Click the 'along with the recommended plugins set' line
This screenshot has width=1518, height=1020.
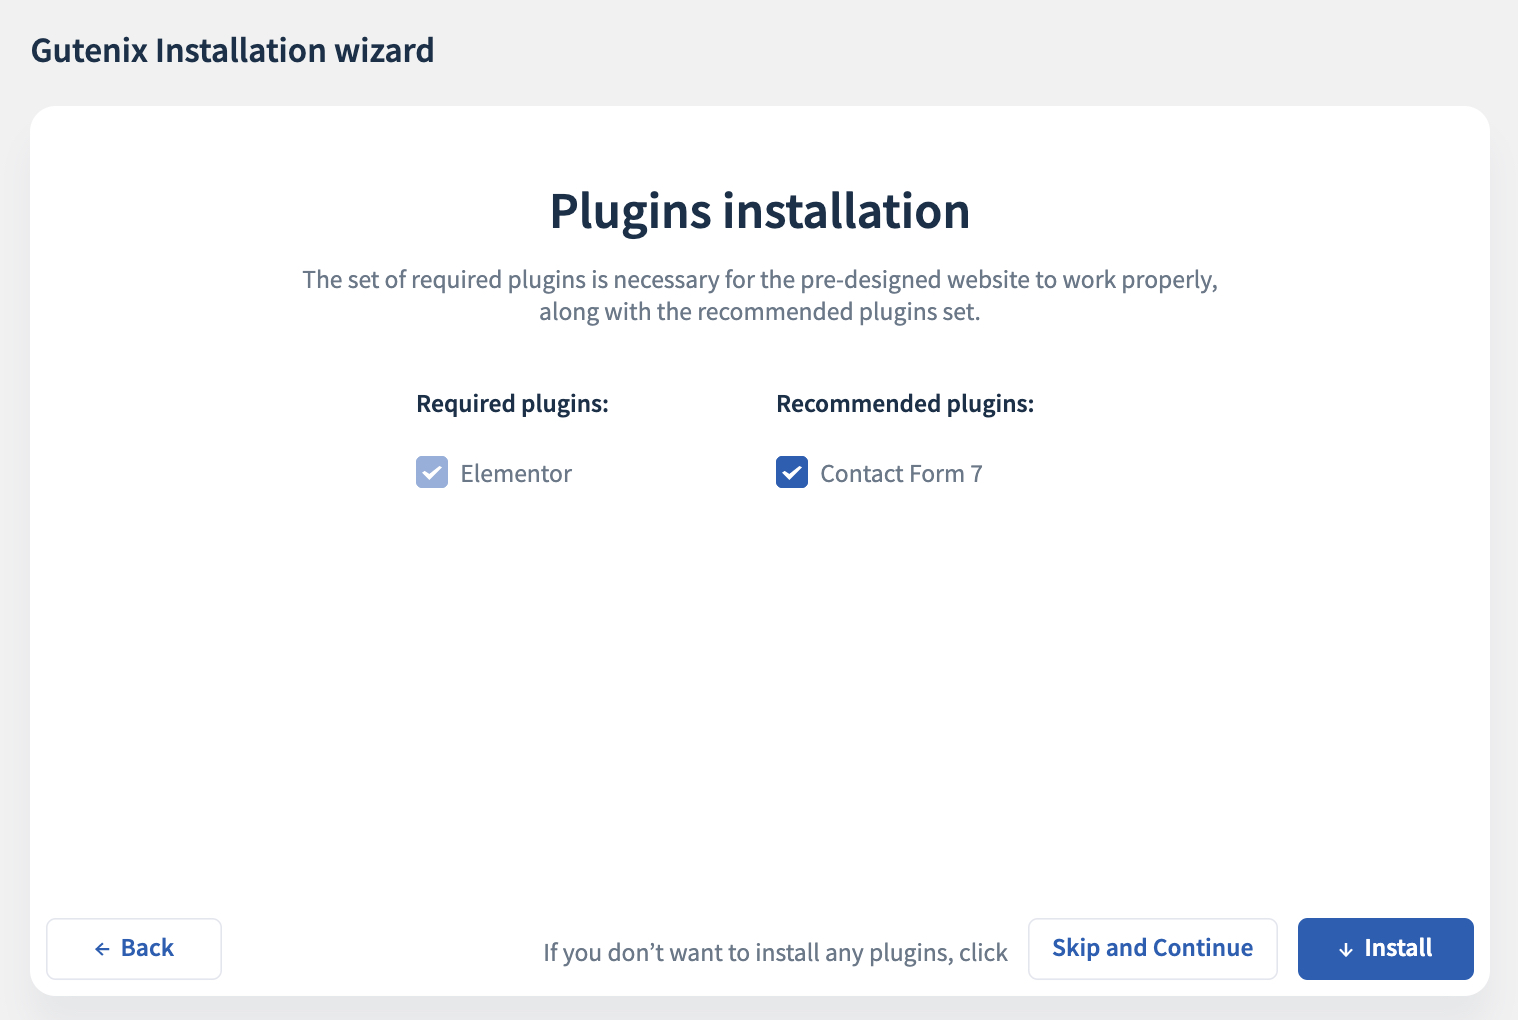click(x=759, y=312)
